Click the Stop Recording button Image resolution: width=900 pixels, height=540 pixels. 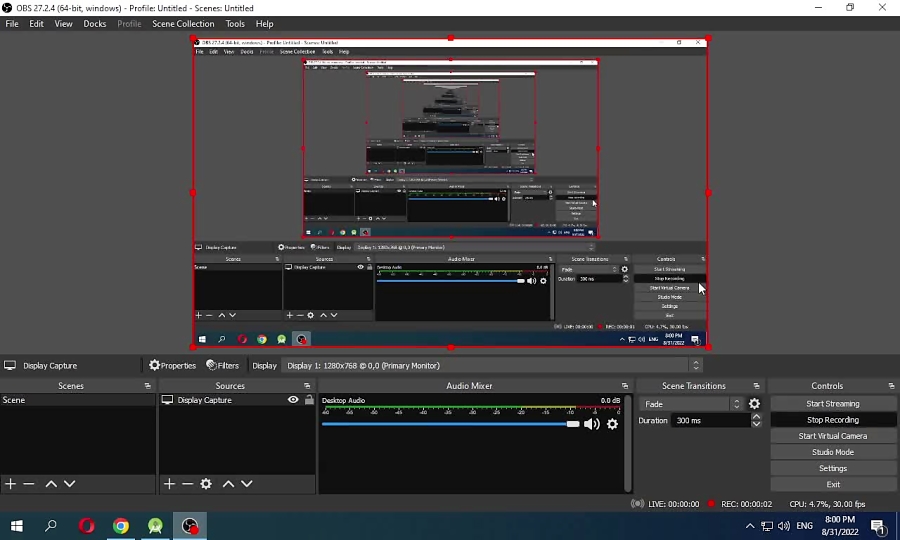pyautogui.click(x=832, y=420)
